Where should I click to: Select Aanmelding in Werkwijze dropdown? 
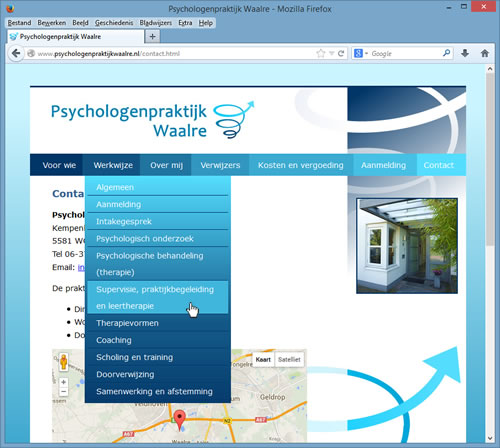point(157,204)
